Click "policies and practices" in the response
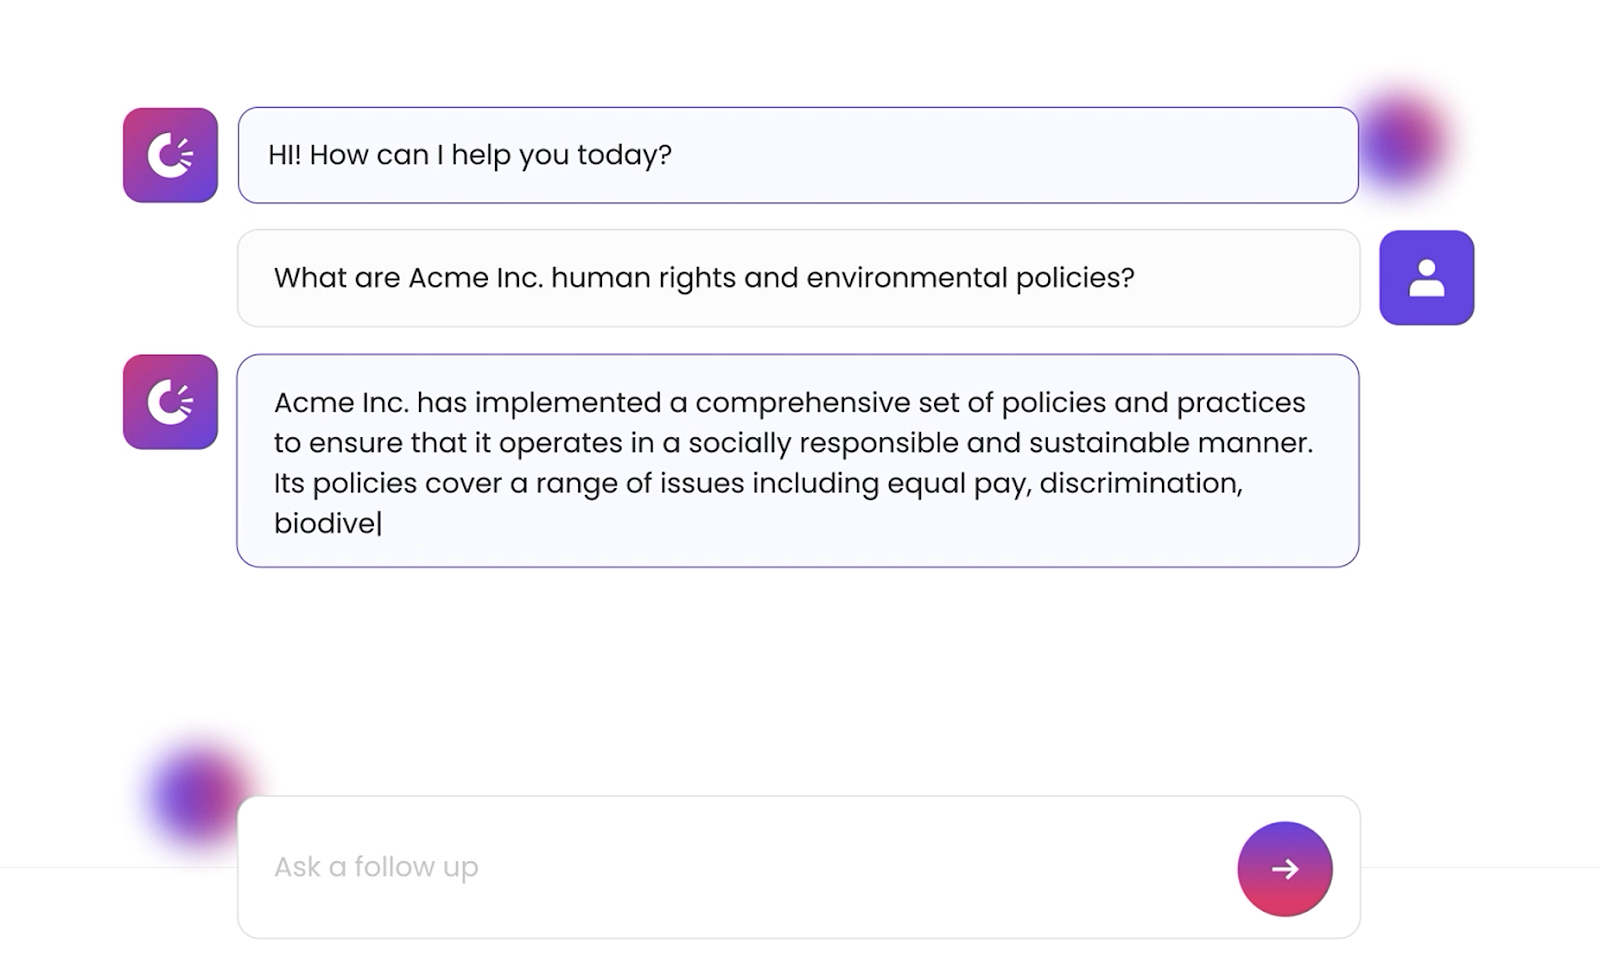This screenshot has height=956, width=1600. pyautogui.click(x=1153, y=403)
